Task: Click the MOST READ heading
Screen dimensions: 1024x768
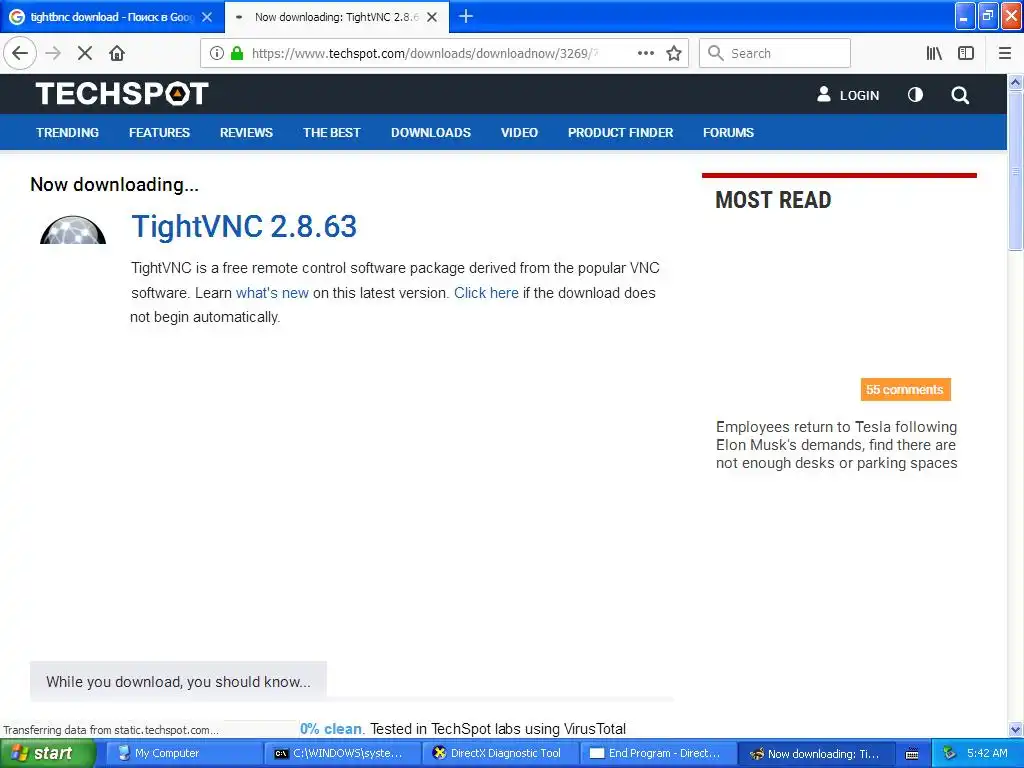Action: 773,200
